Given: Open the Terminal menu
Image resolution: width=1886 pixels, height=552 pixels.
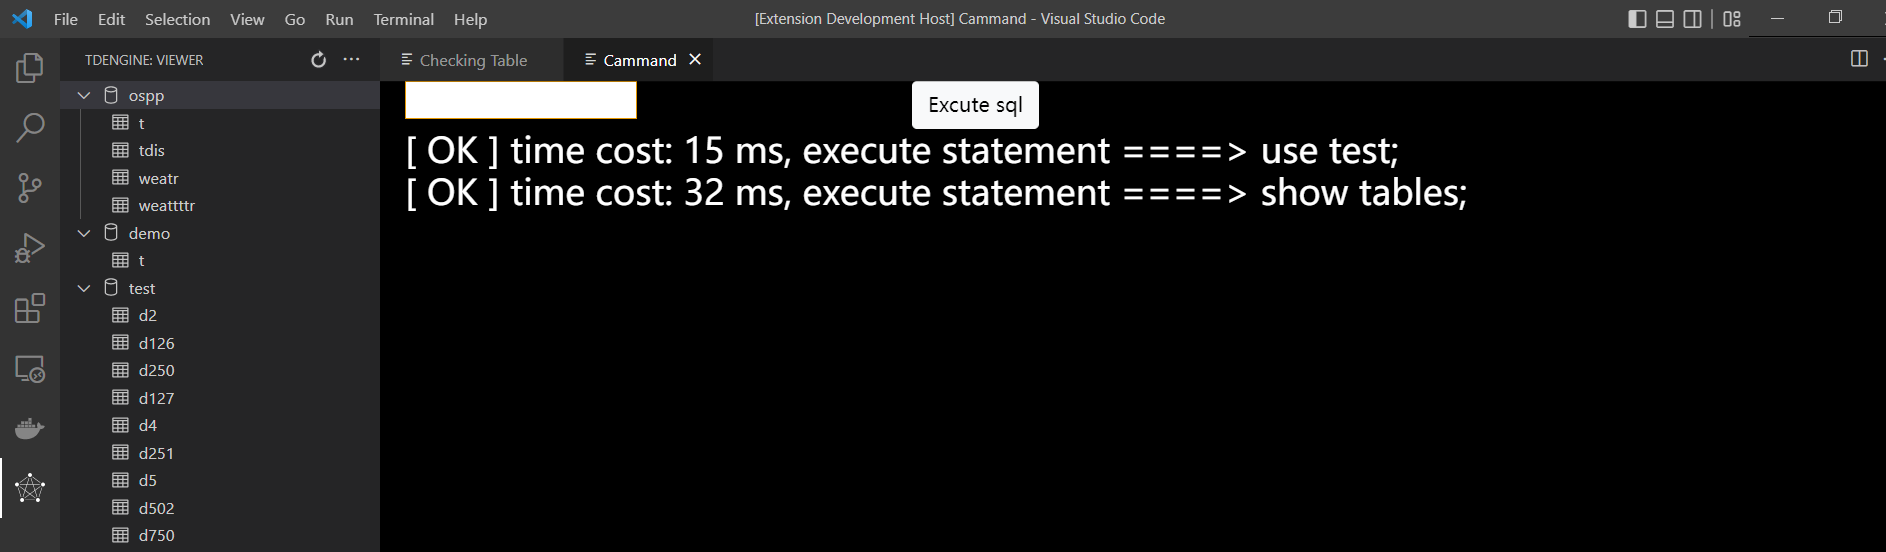Looking at the screenshot, I should coord(404,19).
